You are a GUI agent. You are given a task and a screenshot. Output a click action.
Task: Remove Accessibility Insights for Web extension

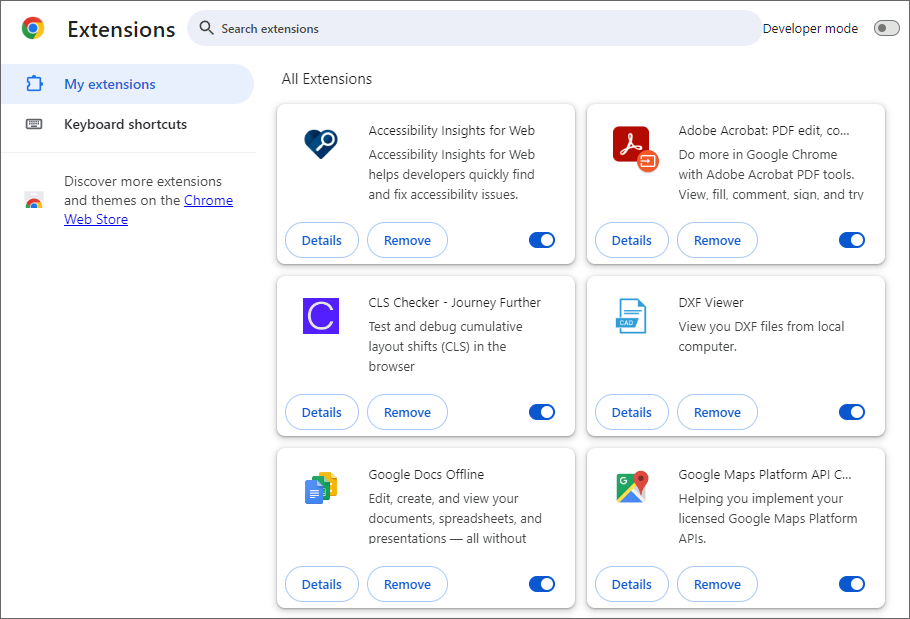click(x=407, y=240)
